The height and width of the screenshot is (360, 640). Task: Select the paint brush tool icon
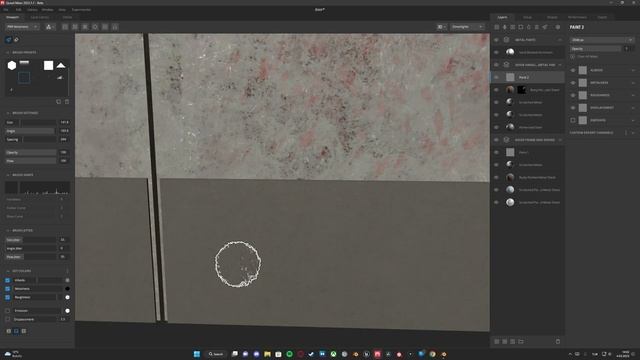pos(8,40)
